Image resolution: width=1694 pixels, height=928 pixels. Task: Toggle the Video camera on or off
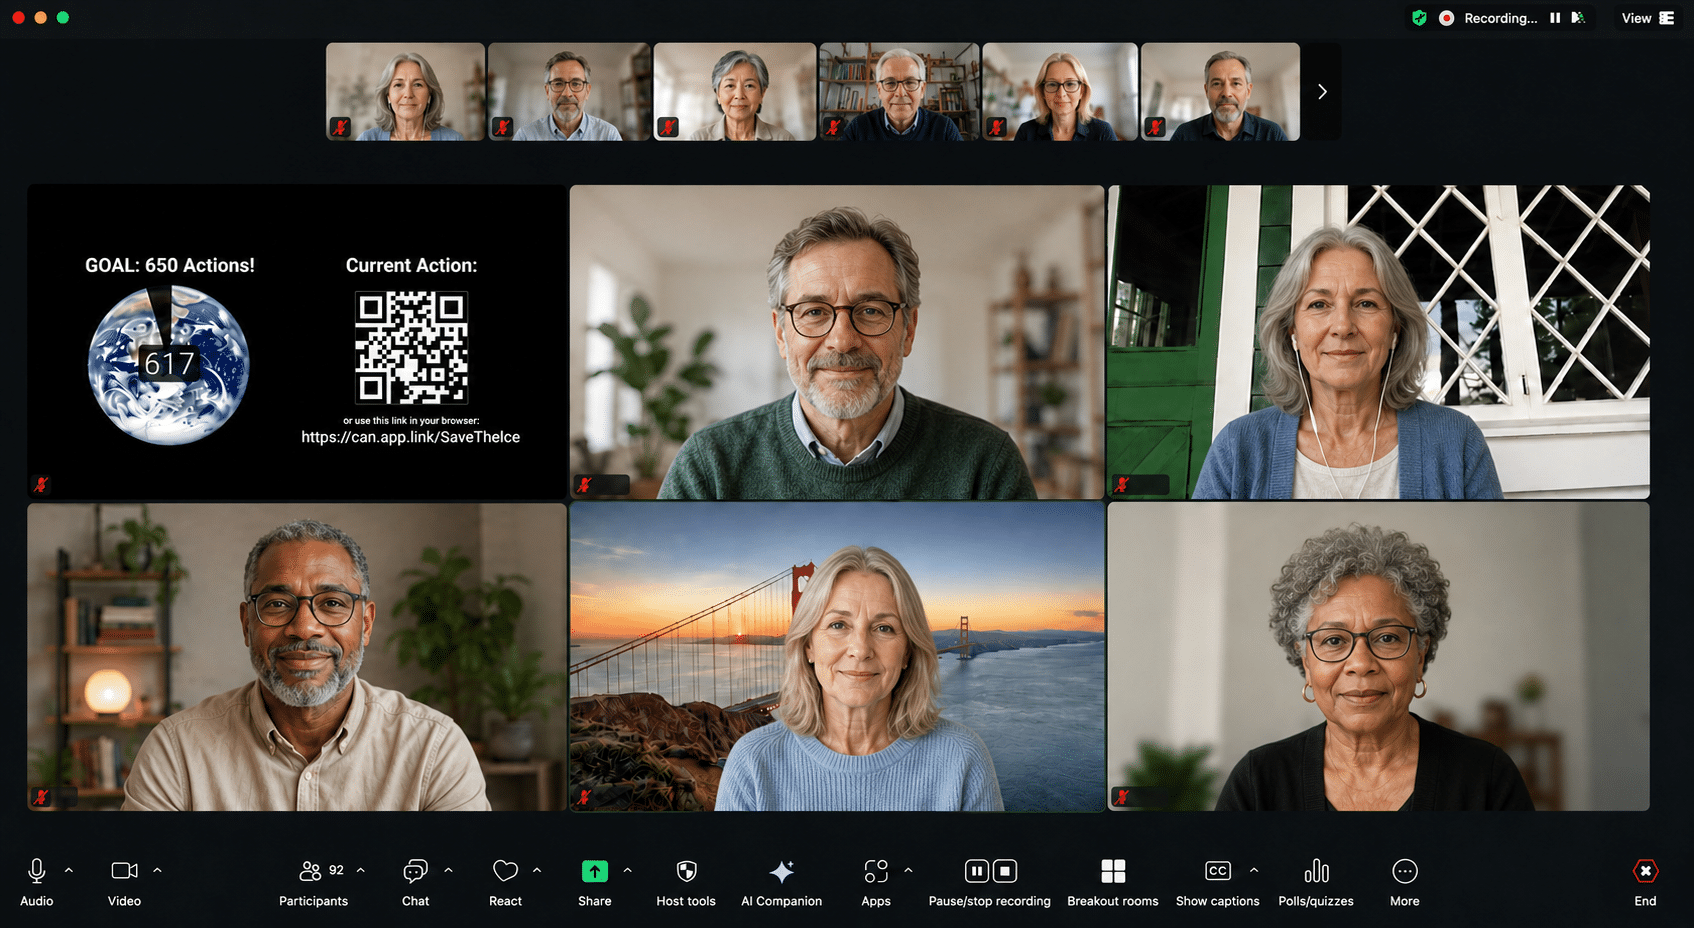pyautogui.click(x=124, y=871)
